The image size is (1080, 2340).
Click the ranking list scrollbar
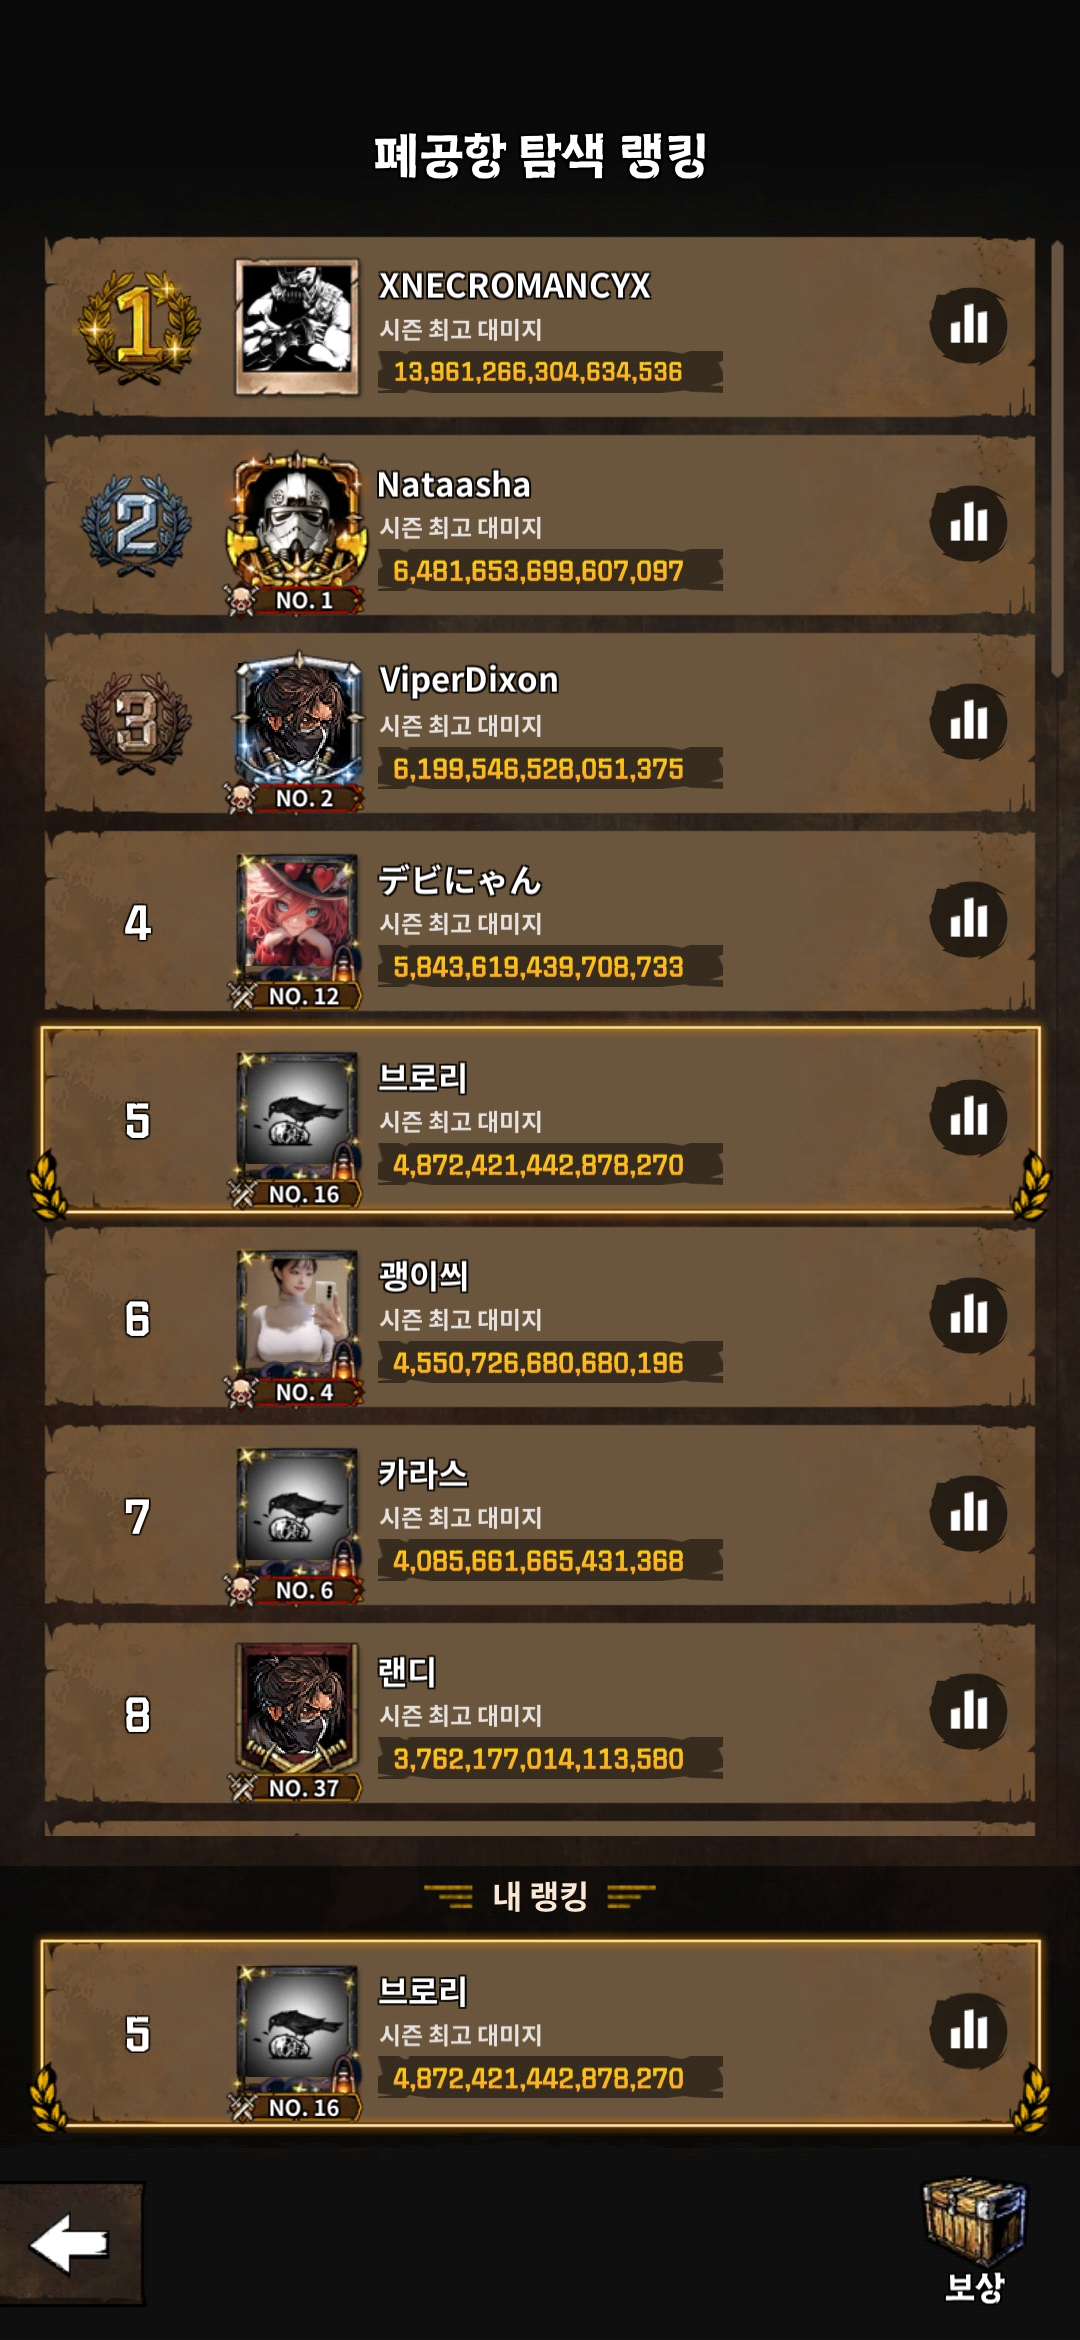point(1057,460)
